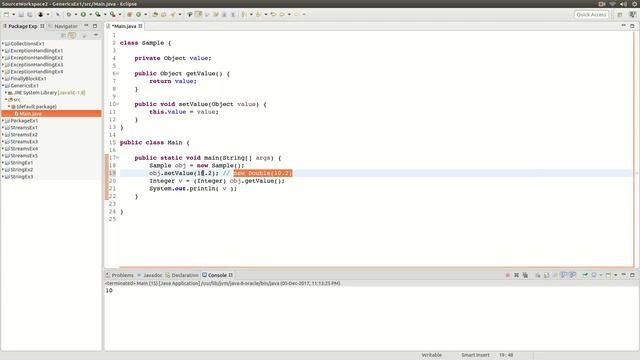The width and height of the screenshot is (640, 360).
Task: Open the New file dropdown arrow
Action: [13, 14]
